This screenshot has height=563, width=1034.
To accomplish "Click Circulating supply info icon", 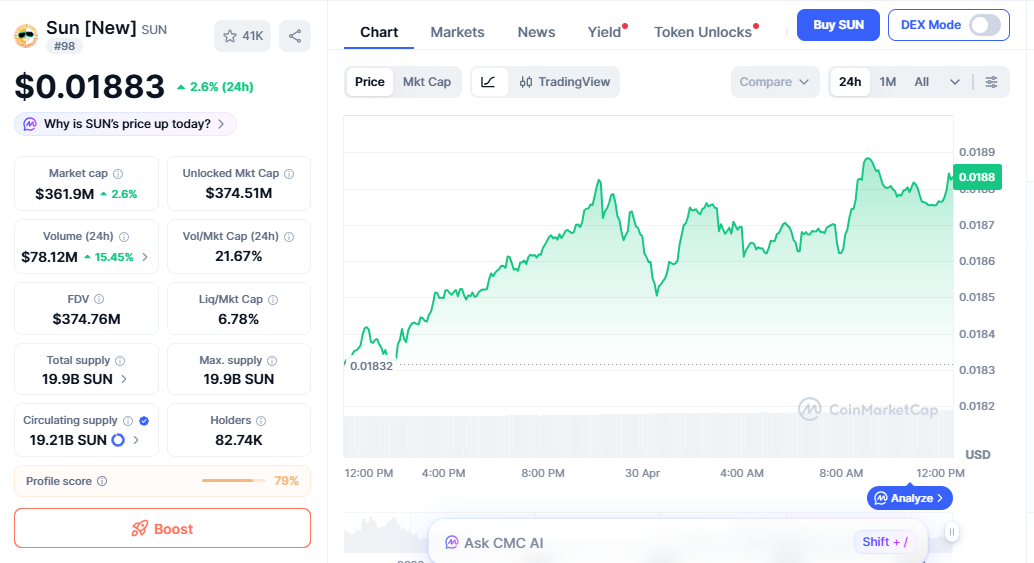I will tap(128, 421).
